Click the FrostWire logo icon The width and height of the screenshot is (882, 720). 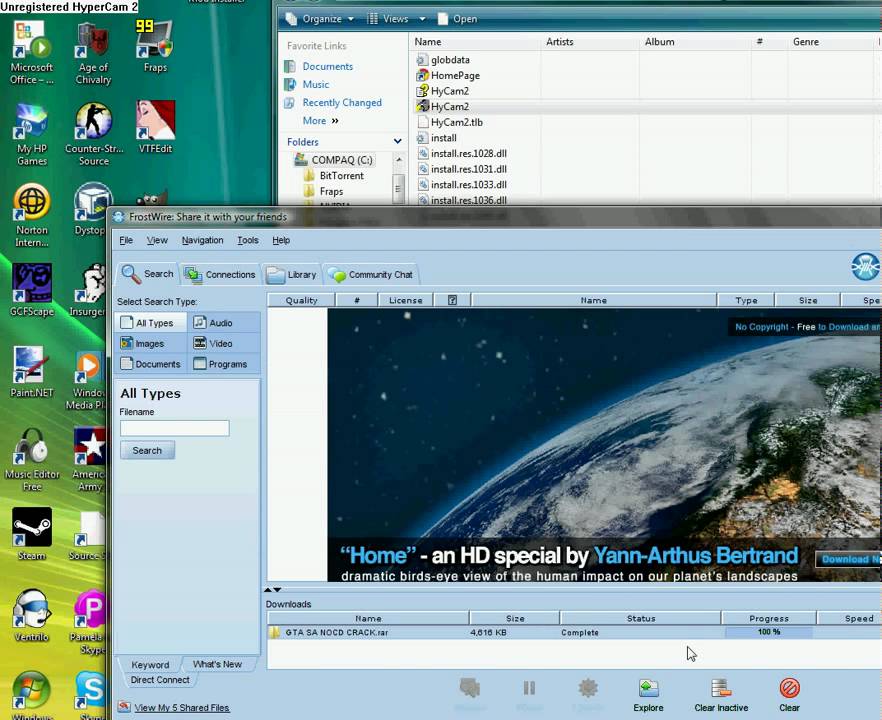(x=865, y=267)
